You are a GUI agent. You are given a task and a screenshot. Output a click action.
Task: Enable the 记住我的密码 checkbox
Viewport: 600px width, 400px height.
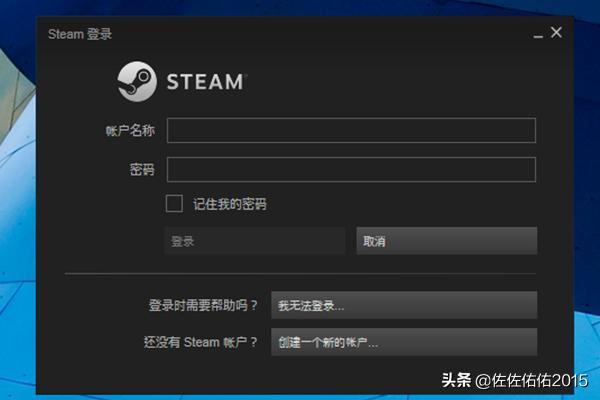(x=174, y=203)
